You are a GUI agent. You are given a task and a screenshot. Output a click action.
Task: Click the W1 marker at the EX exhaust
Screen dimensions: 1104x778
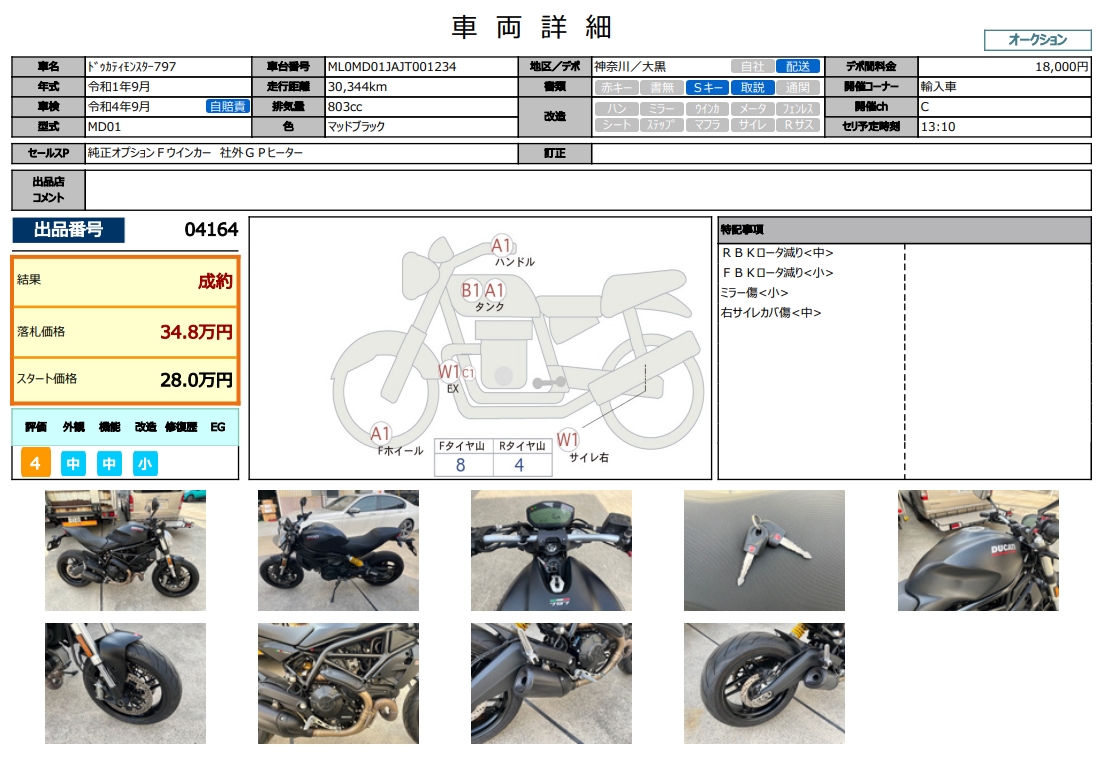pos(448,371)
